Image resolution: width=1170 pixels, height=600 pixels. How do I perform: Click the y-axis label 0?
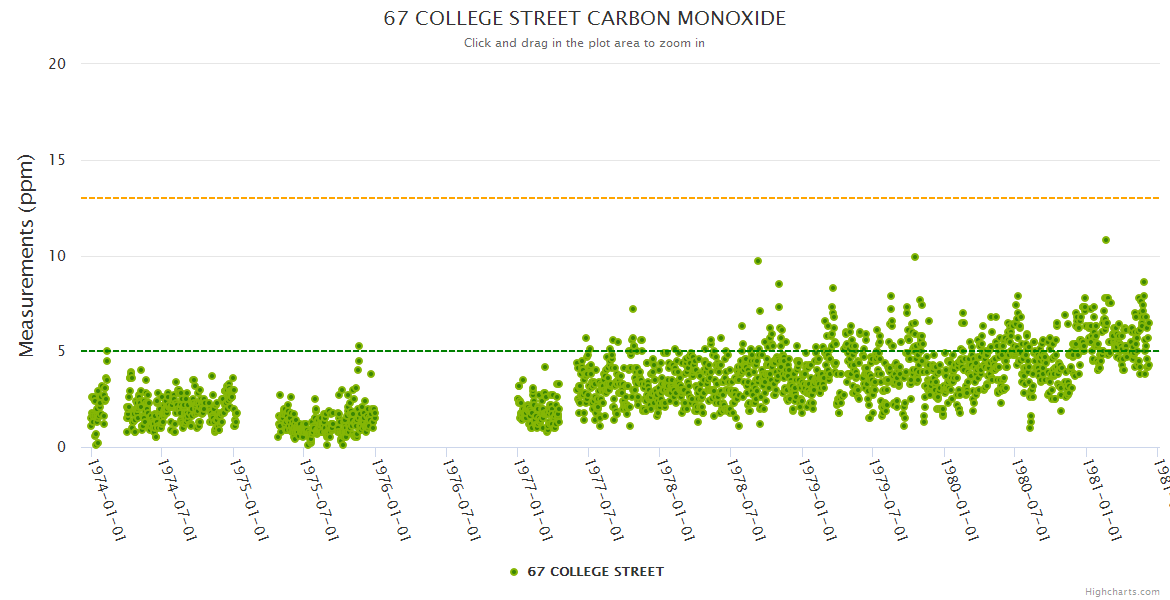point(61,448)
